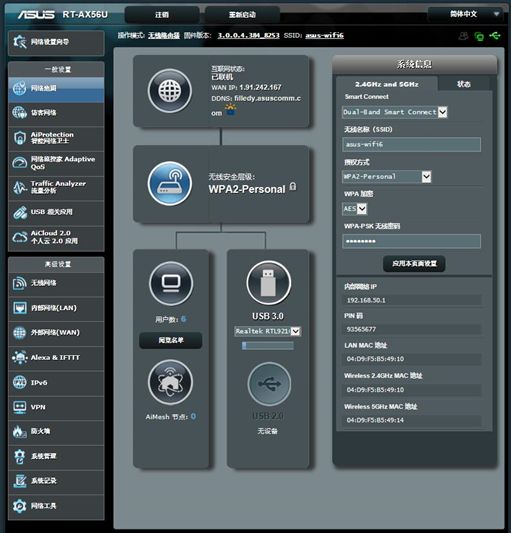Click the LAN MAC address value field

[411, 359]
